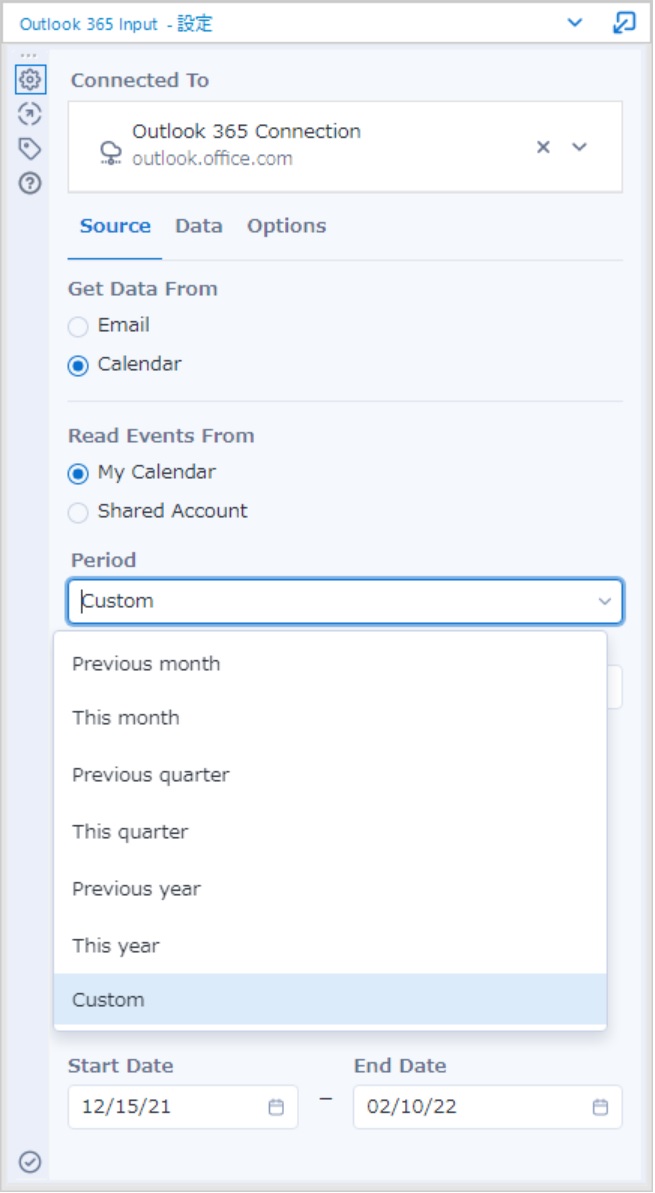Select the Calendar radio button

(x=78, y=365)
